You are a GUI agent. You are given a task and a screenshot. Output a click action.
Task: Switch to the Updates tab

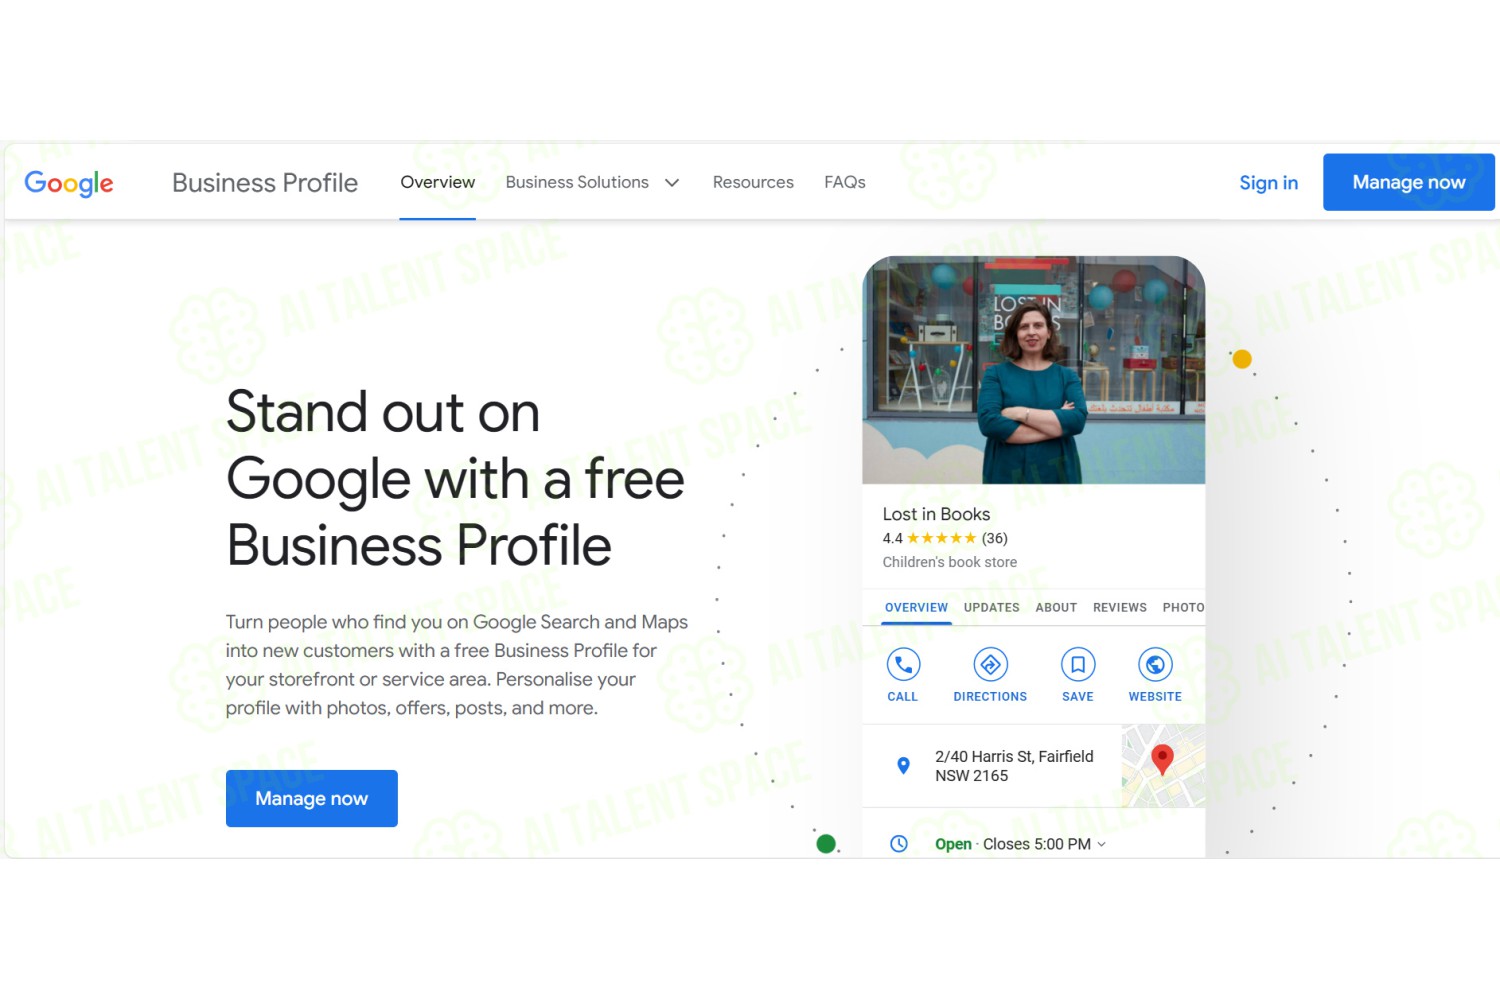[992, 607]
